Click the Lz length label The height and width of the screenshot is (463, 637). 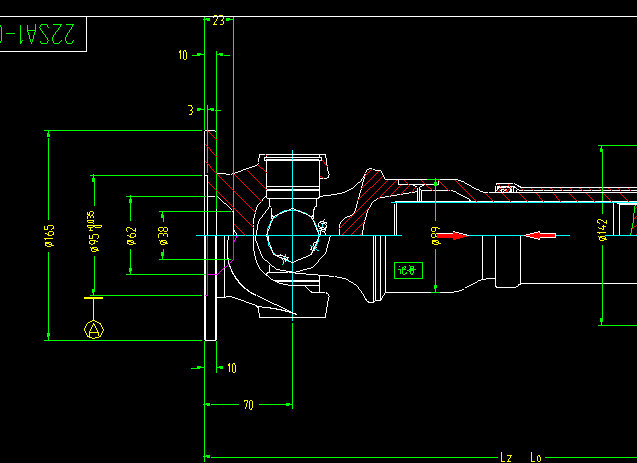(x=506, y=457)
